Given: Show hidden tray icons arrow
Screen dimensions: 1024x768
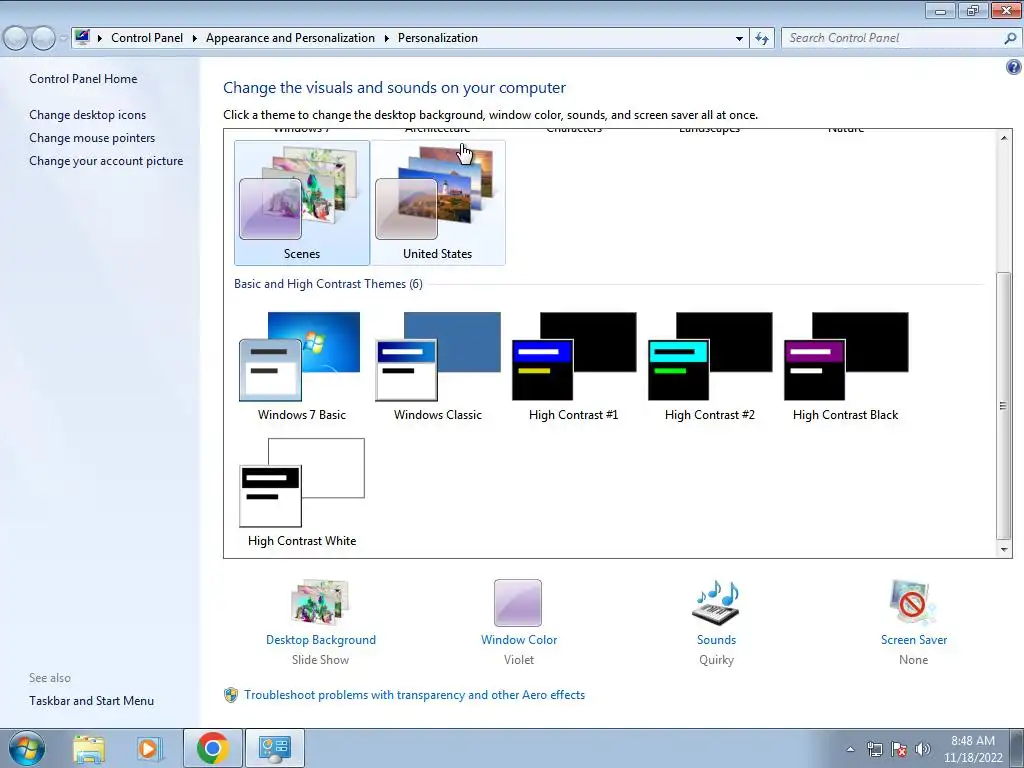Looking at the screenshot, I should point(850,749).
